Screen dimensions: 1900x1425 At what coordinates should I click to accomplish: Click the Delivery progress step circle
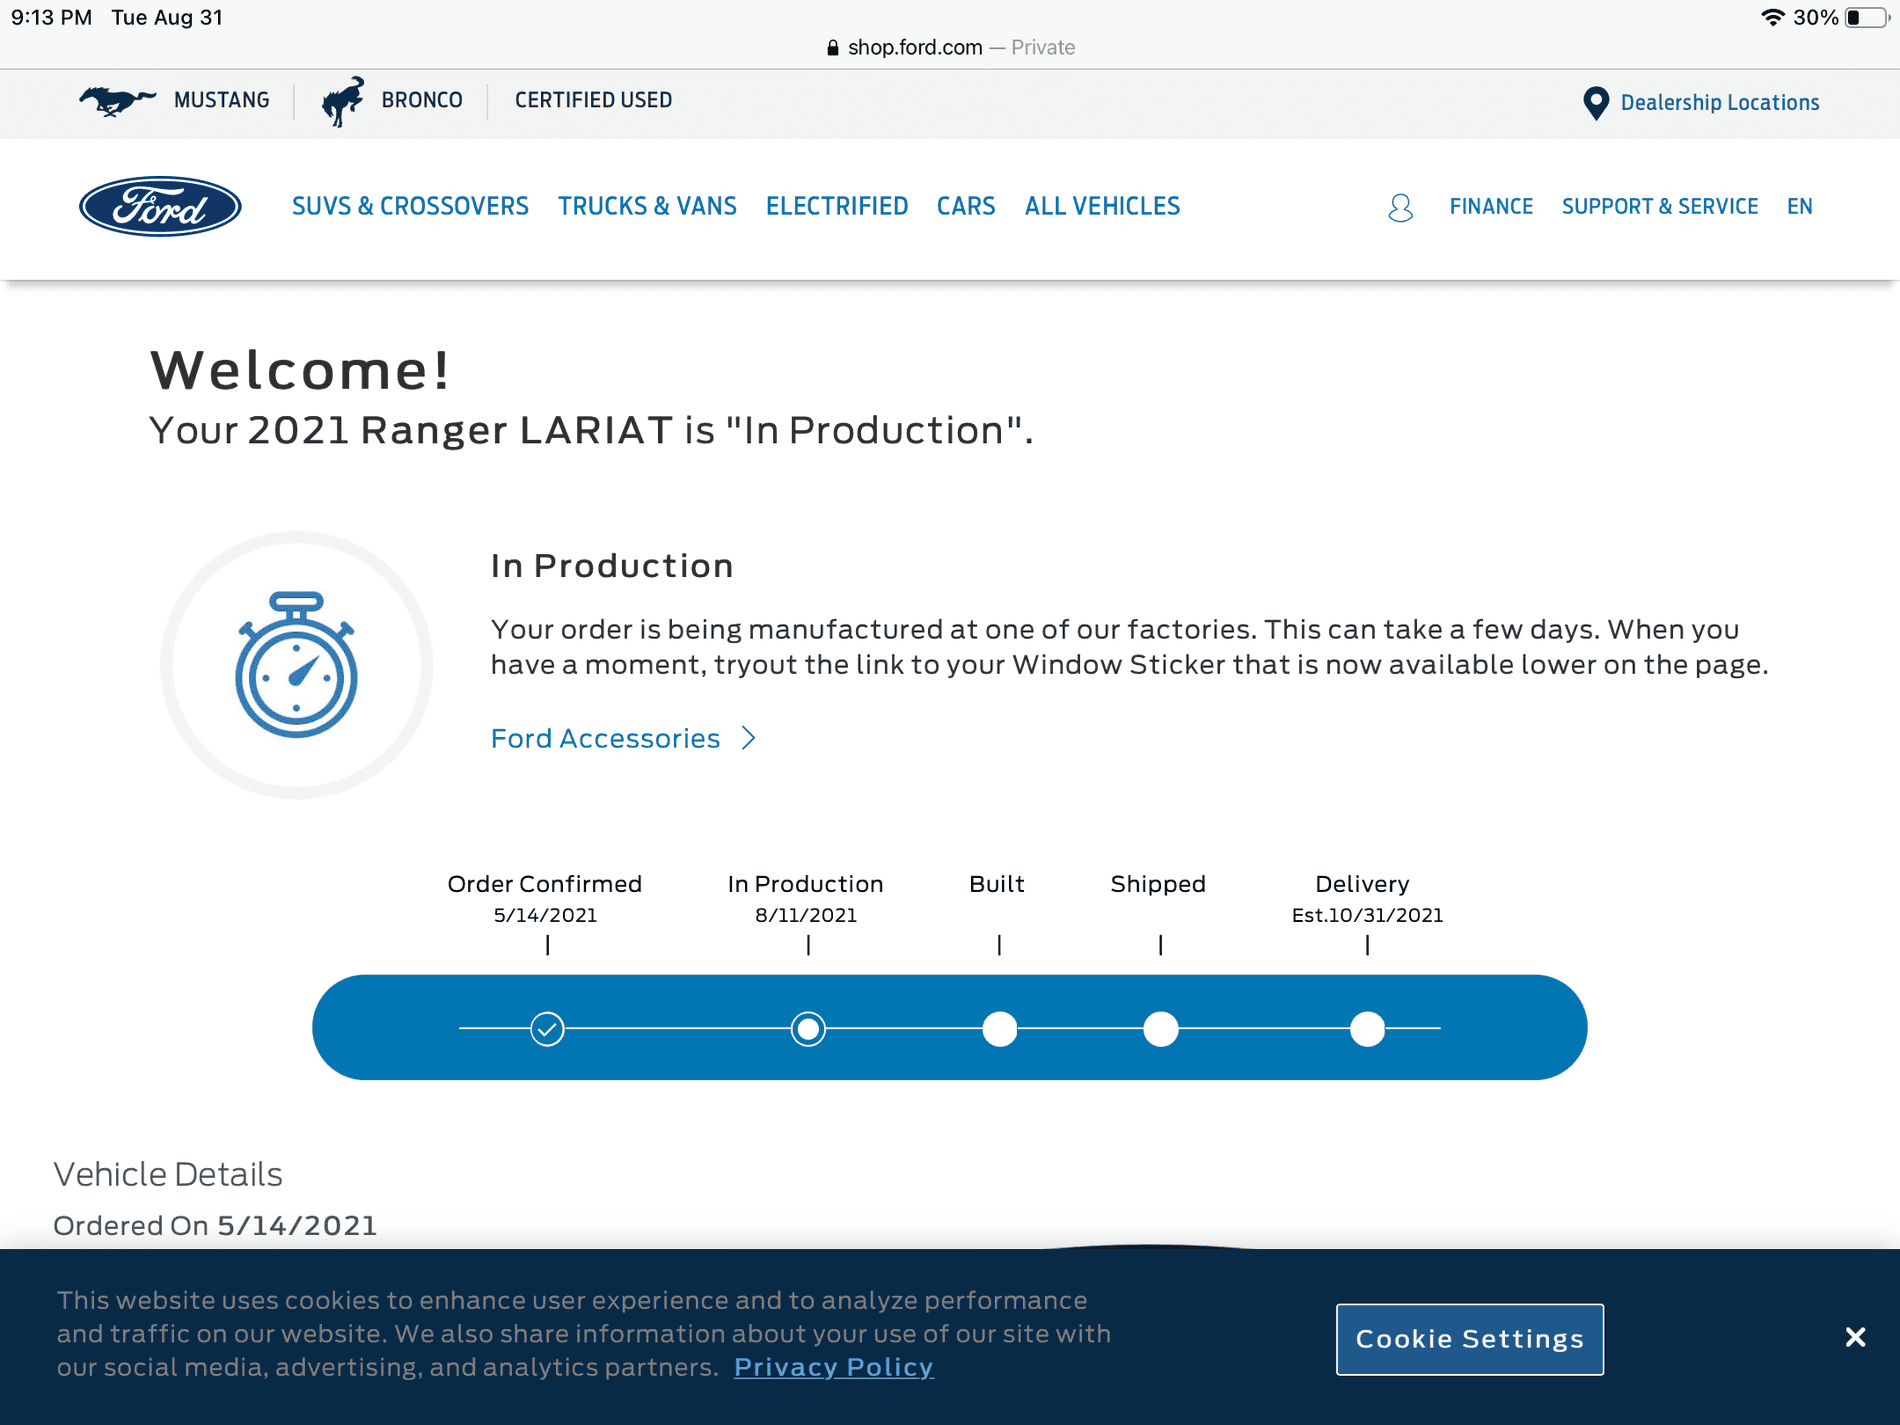pyautogui.click(x=1367, y=1028)
